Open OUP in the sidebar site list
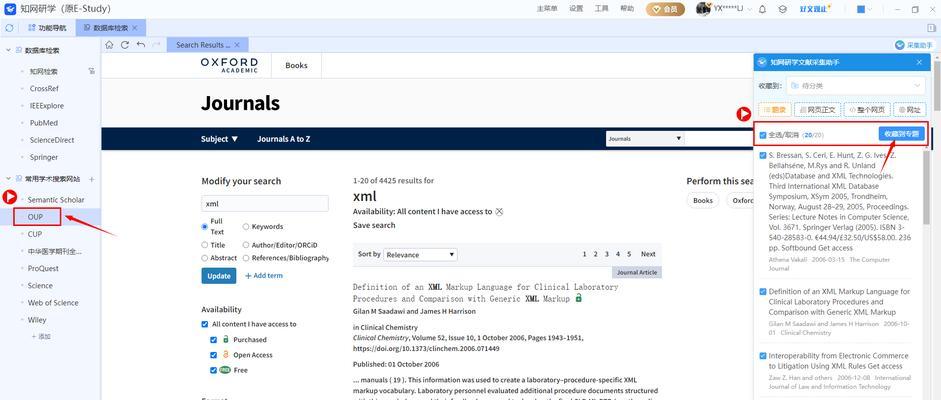The height and width of the screenshot is (400, 941). click(35, 216)
